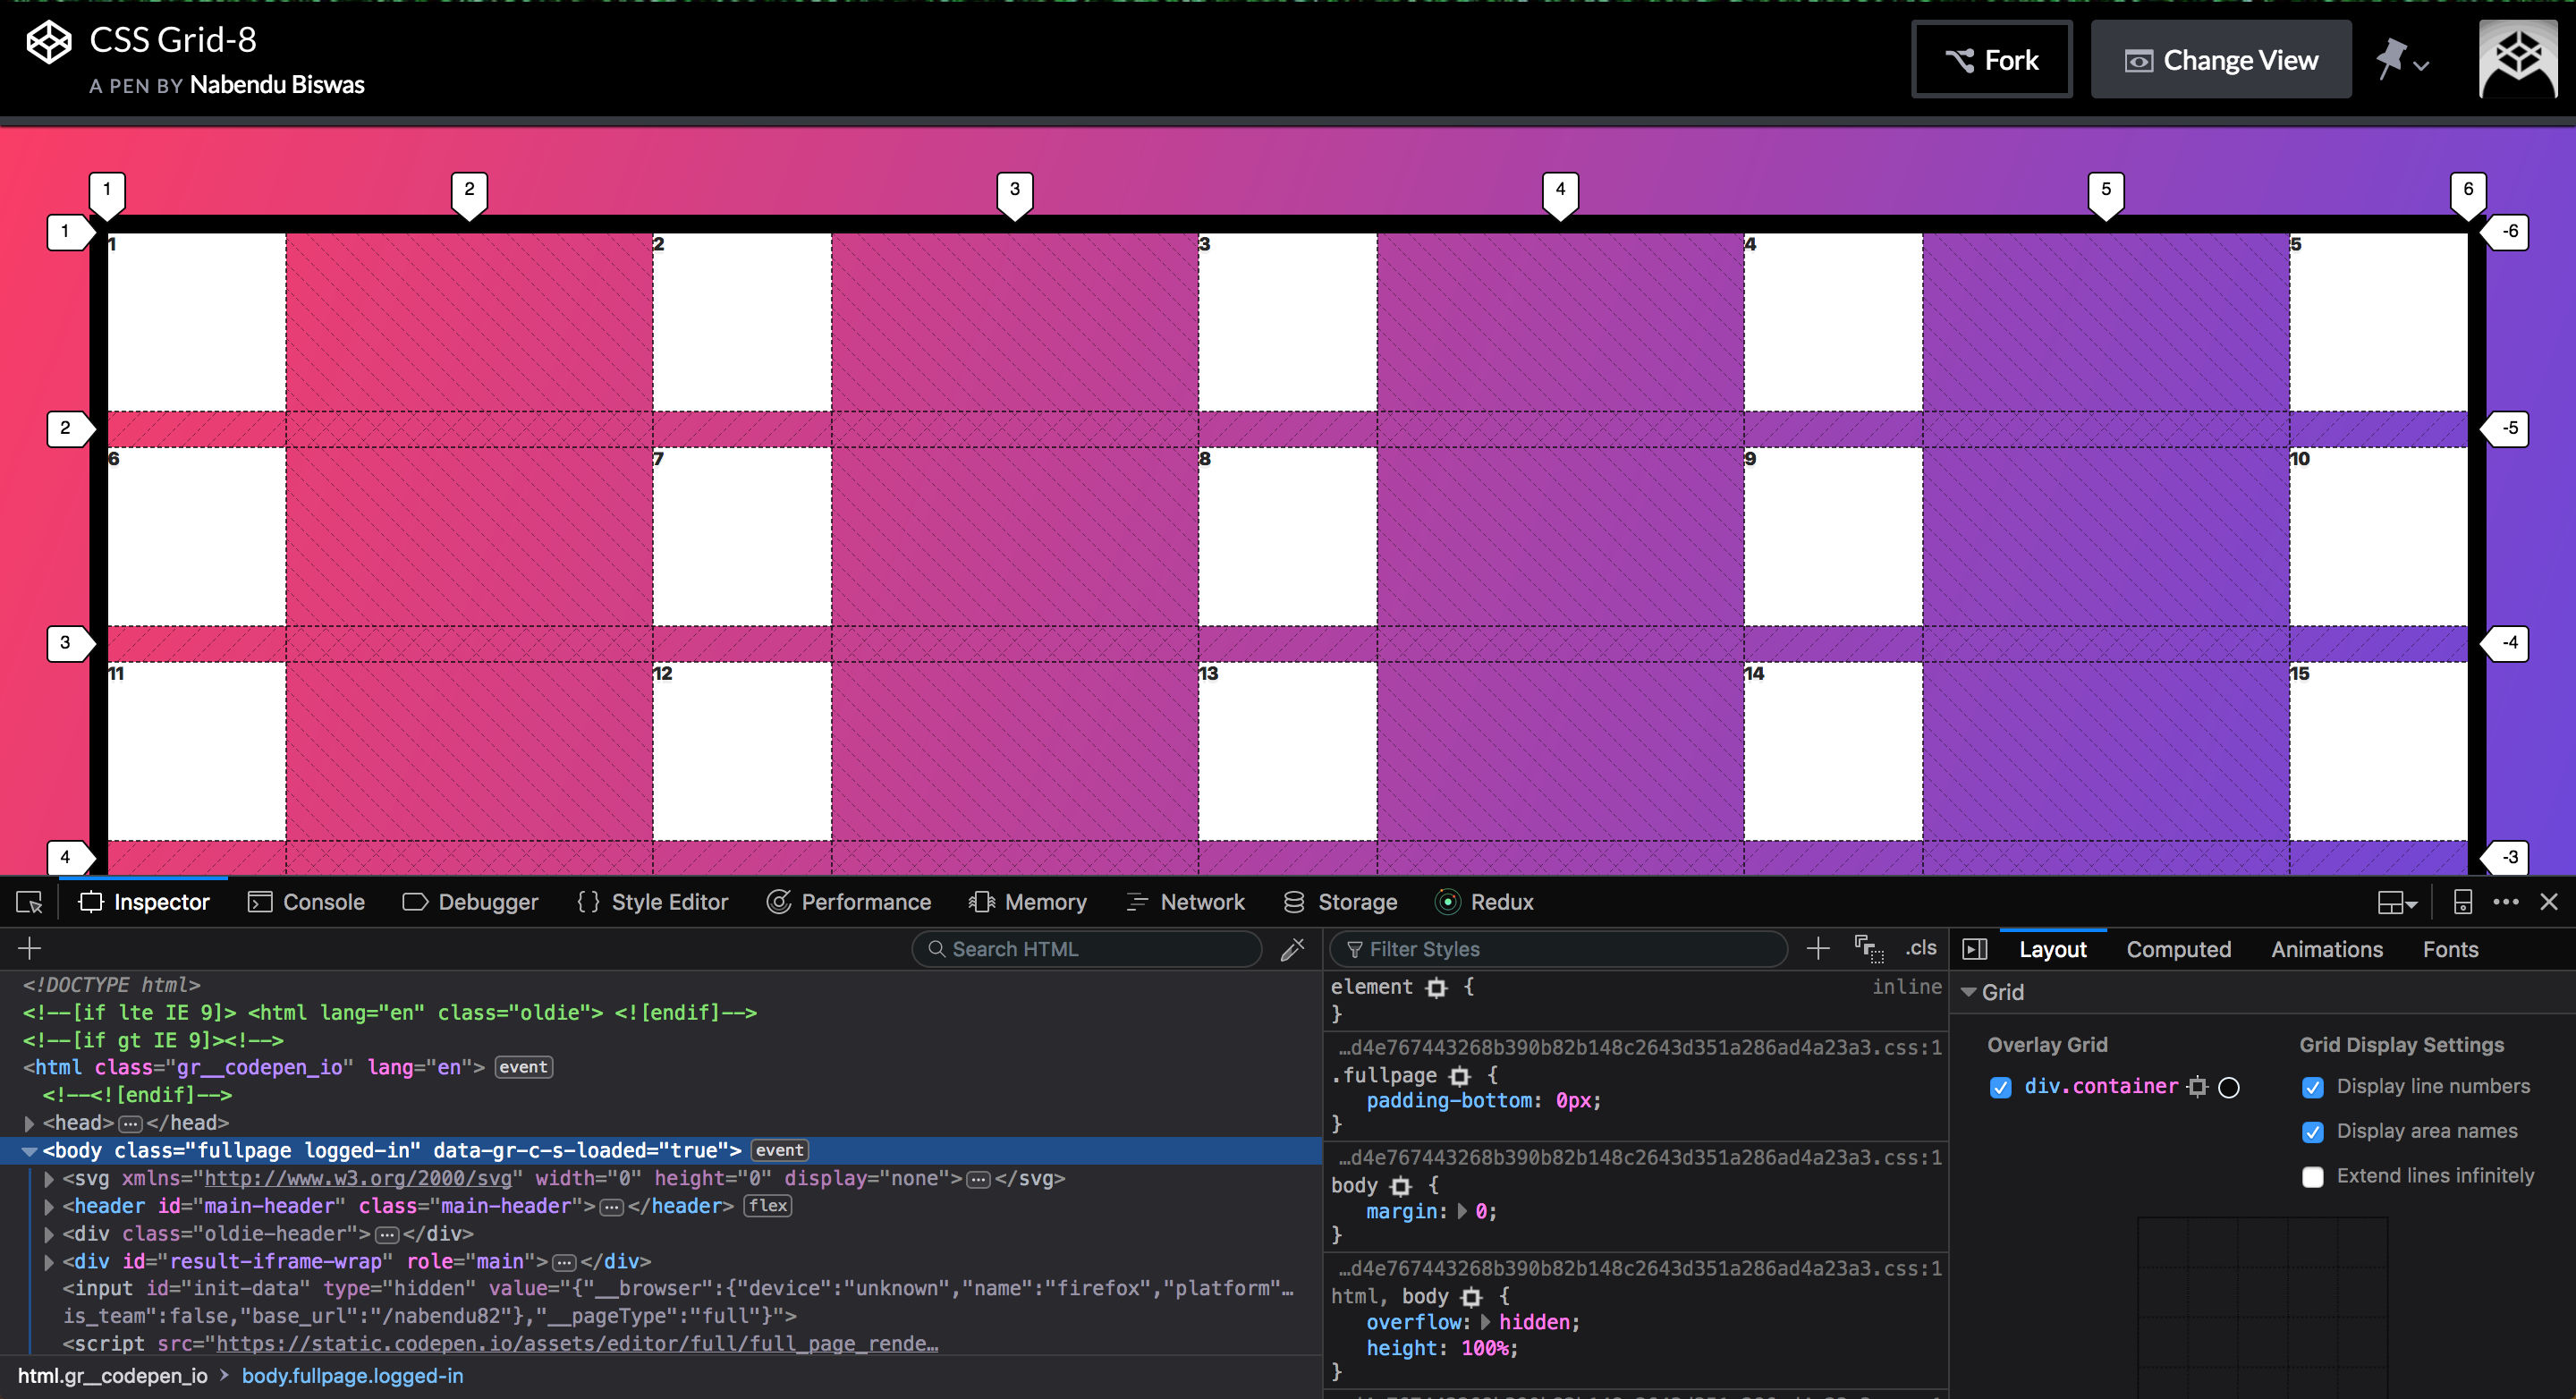Image resolution: width=2576 pixels, height=1399 pixels.
Task: Open the Redux tab
Action: 1484,902
